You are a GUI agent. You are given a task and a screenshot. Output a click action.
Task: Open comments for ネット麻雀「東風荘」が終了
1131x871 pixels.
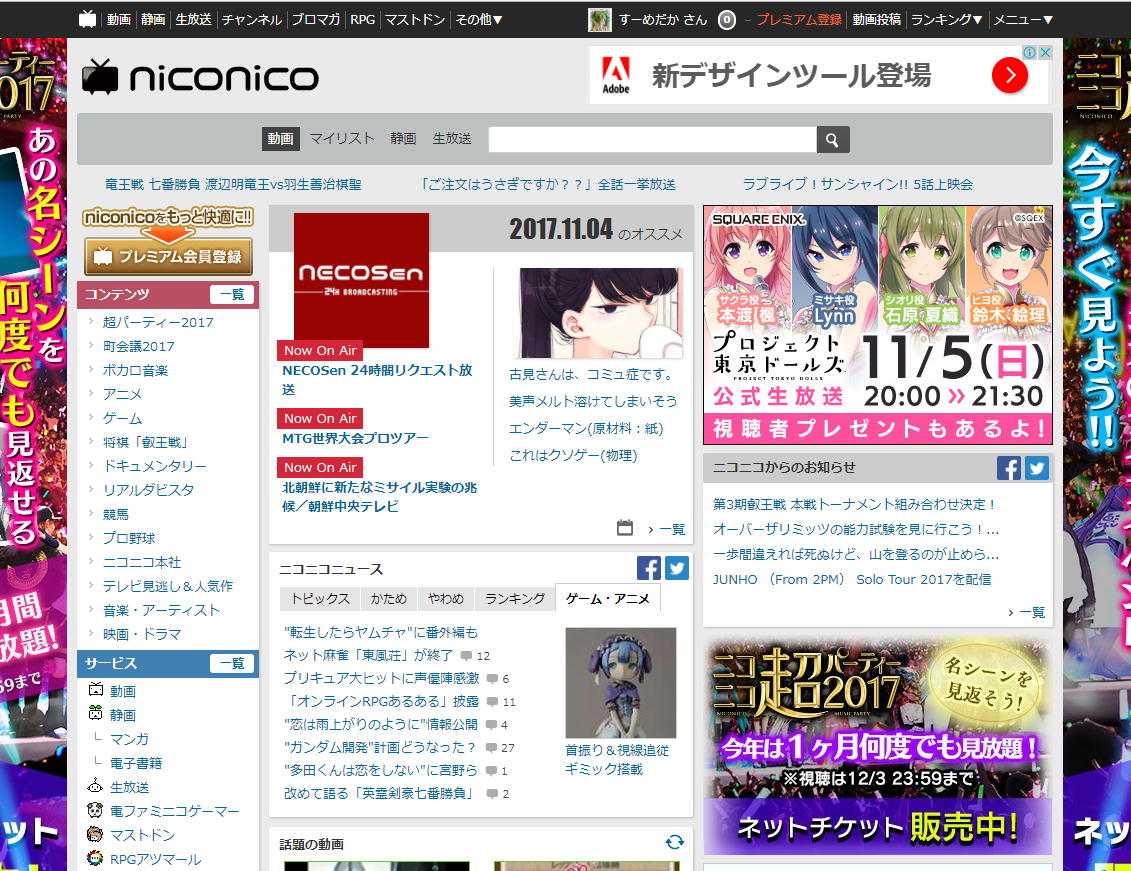475,655
